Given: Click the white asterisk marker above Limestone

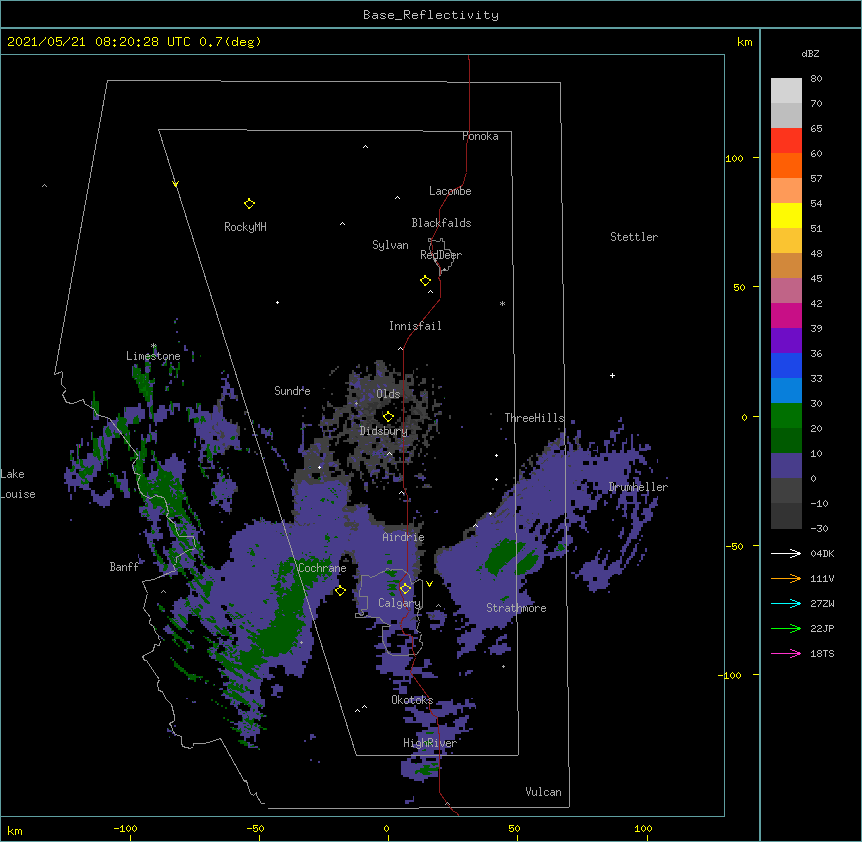Looking at the screenshot, I should click(x=154, y=346).
